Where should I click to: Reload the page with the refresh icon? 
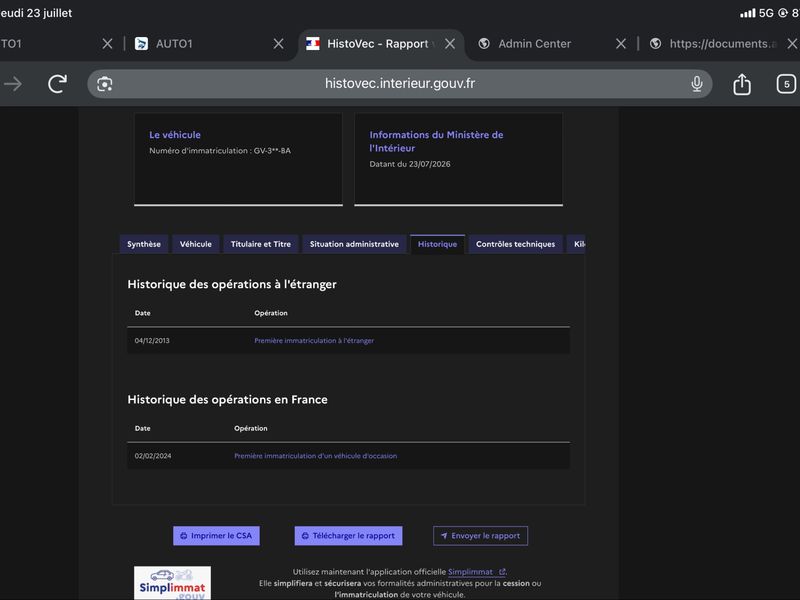point(57,84)
